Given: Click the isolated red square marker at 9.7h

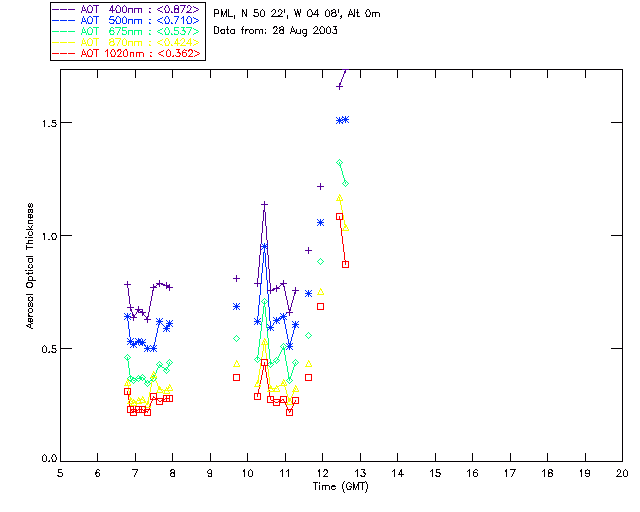Looking at the screenshot, I should [236, 378].
